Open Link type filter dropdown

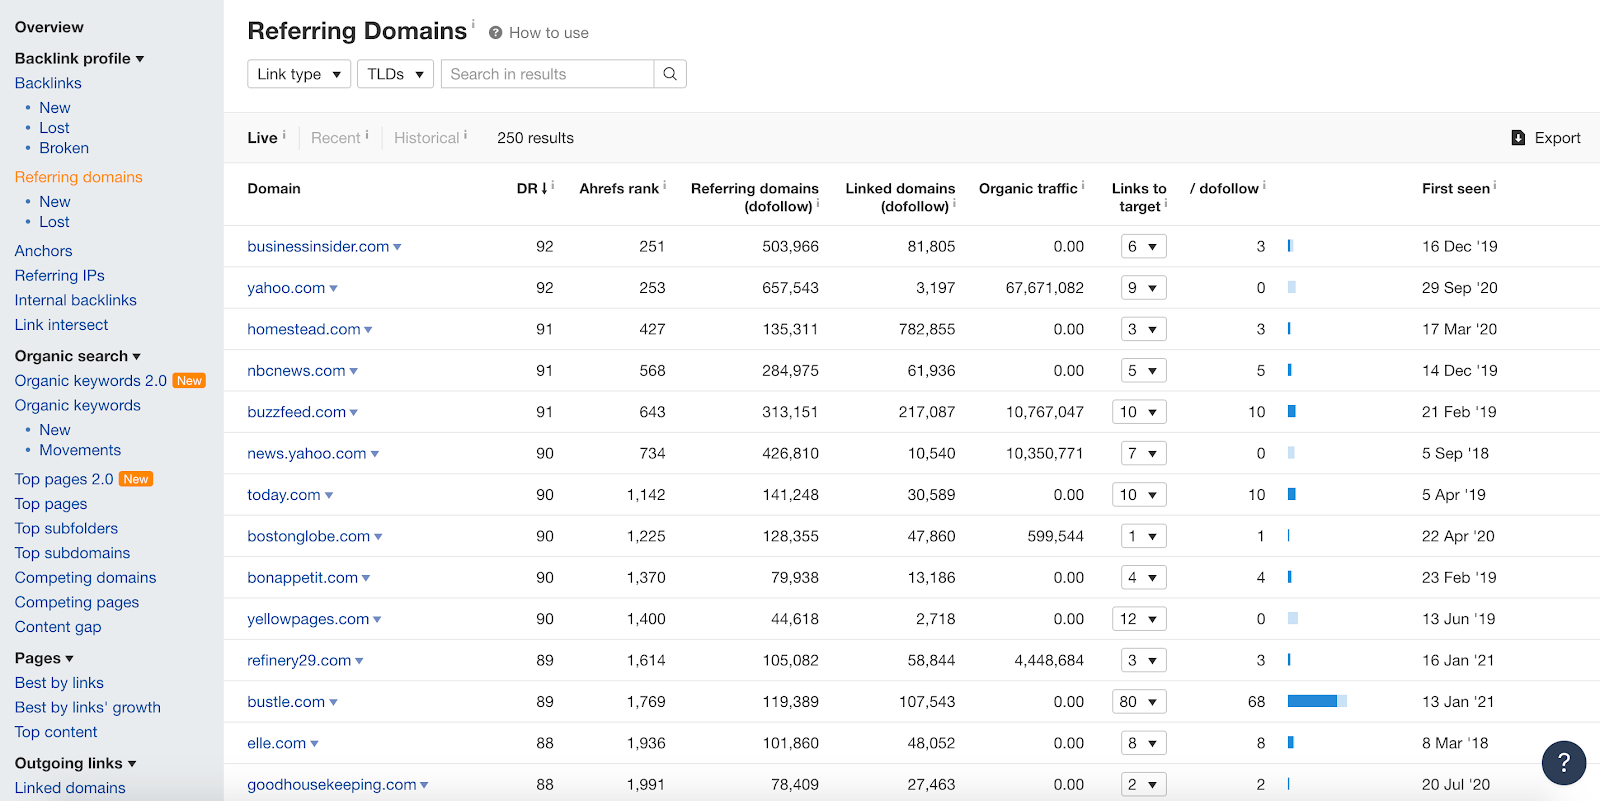coord(299,74)
